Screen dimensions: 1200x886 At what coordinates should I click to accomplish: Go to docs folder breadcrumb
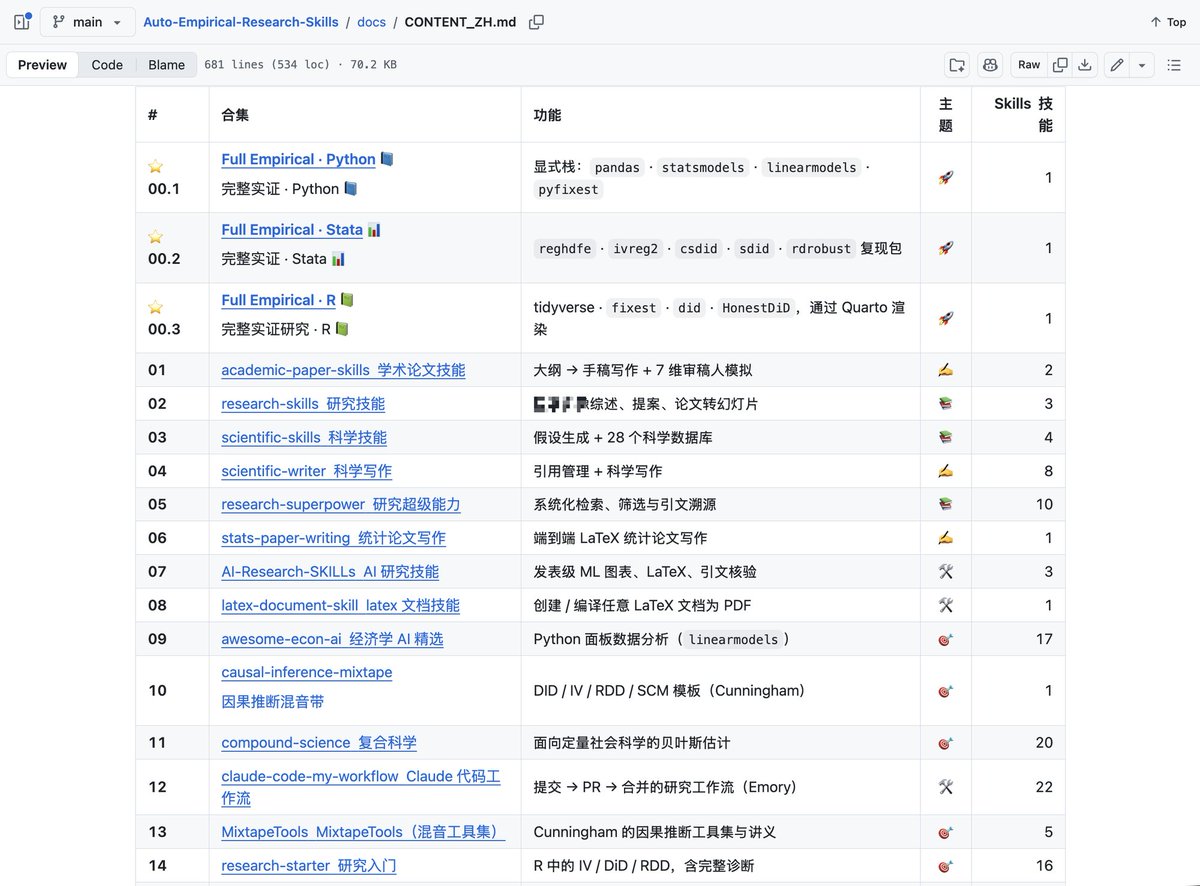(x=371, y=22)
